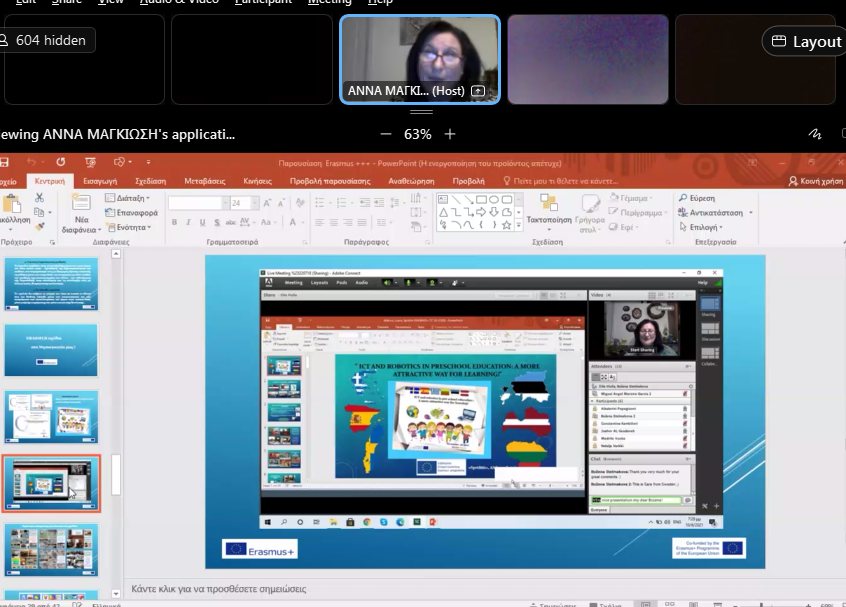Click the Τακτοποίηση arrange icon
This screenshot has height=607, width=846.
coord(547,203)
